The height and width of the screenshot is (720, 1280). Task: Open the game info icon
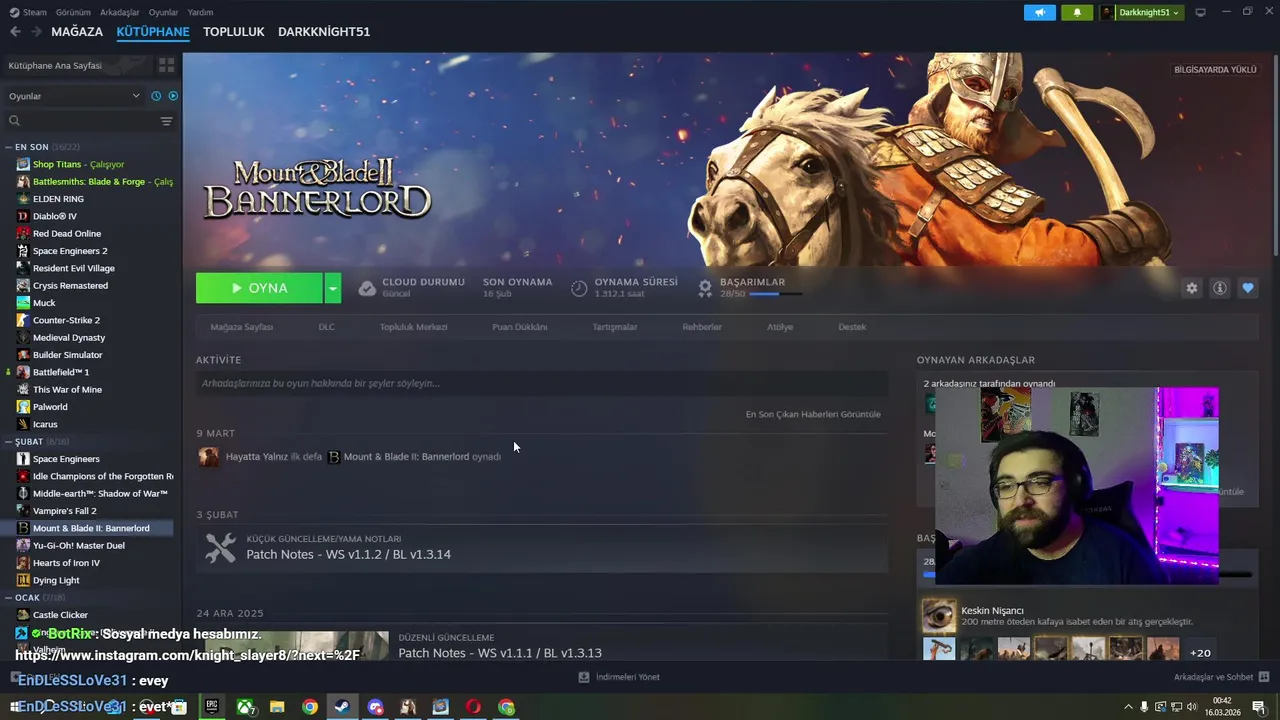click(1219, 288)
